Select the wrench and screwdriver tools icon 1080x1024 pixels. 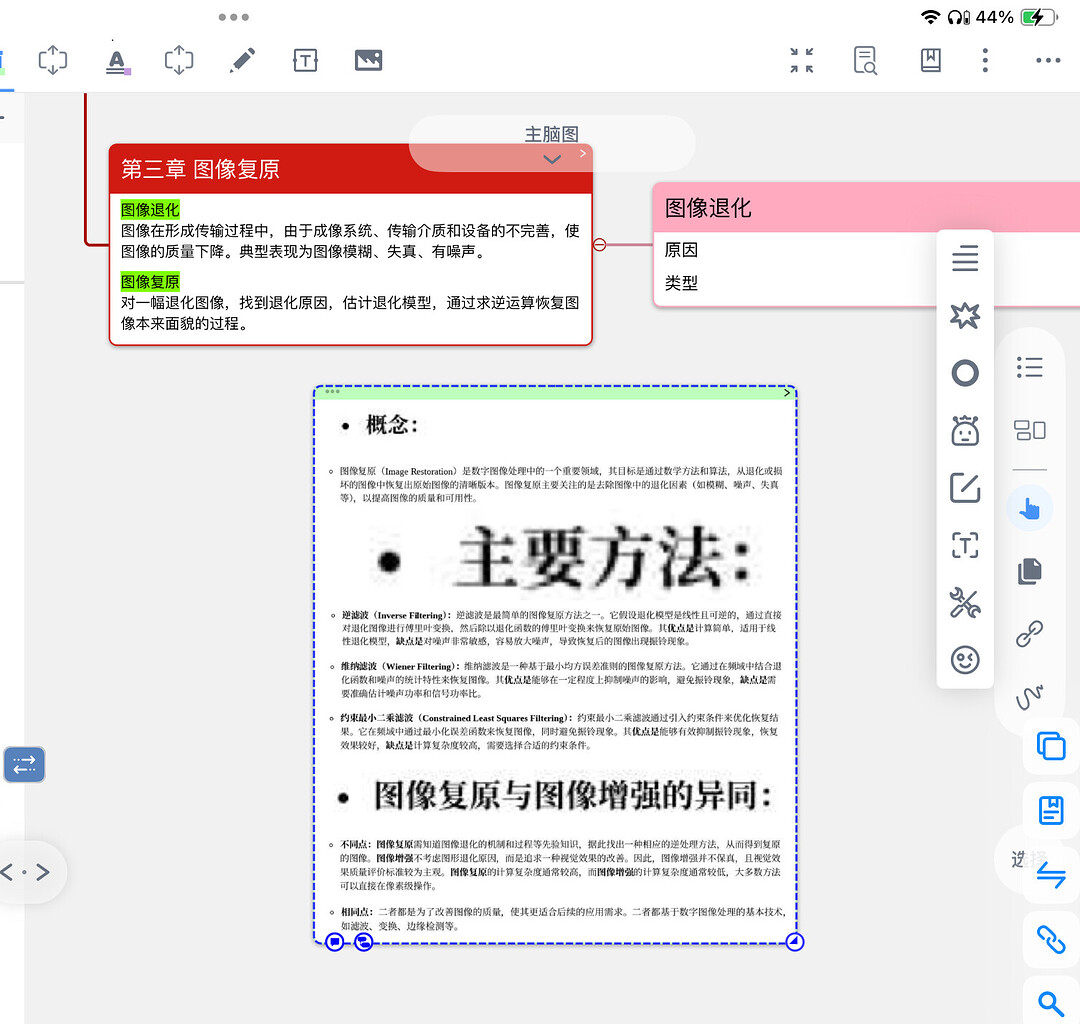965,603
